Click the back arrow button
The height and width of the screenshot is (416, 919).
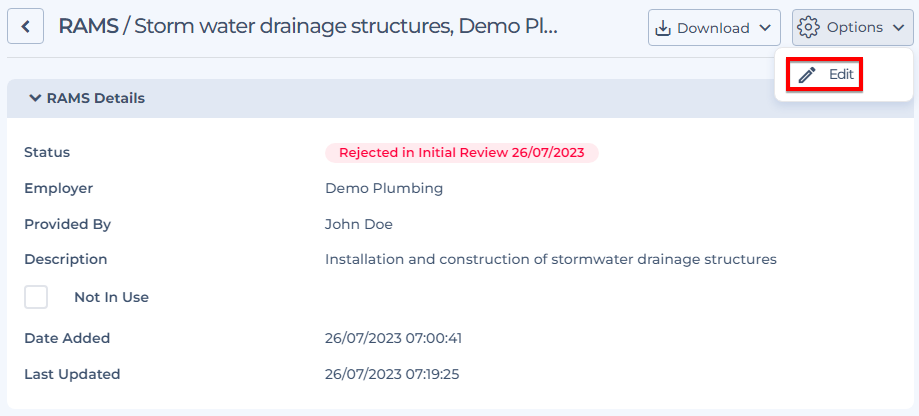tap(25, 27)
